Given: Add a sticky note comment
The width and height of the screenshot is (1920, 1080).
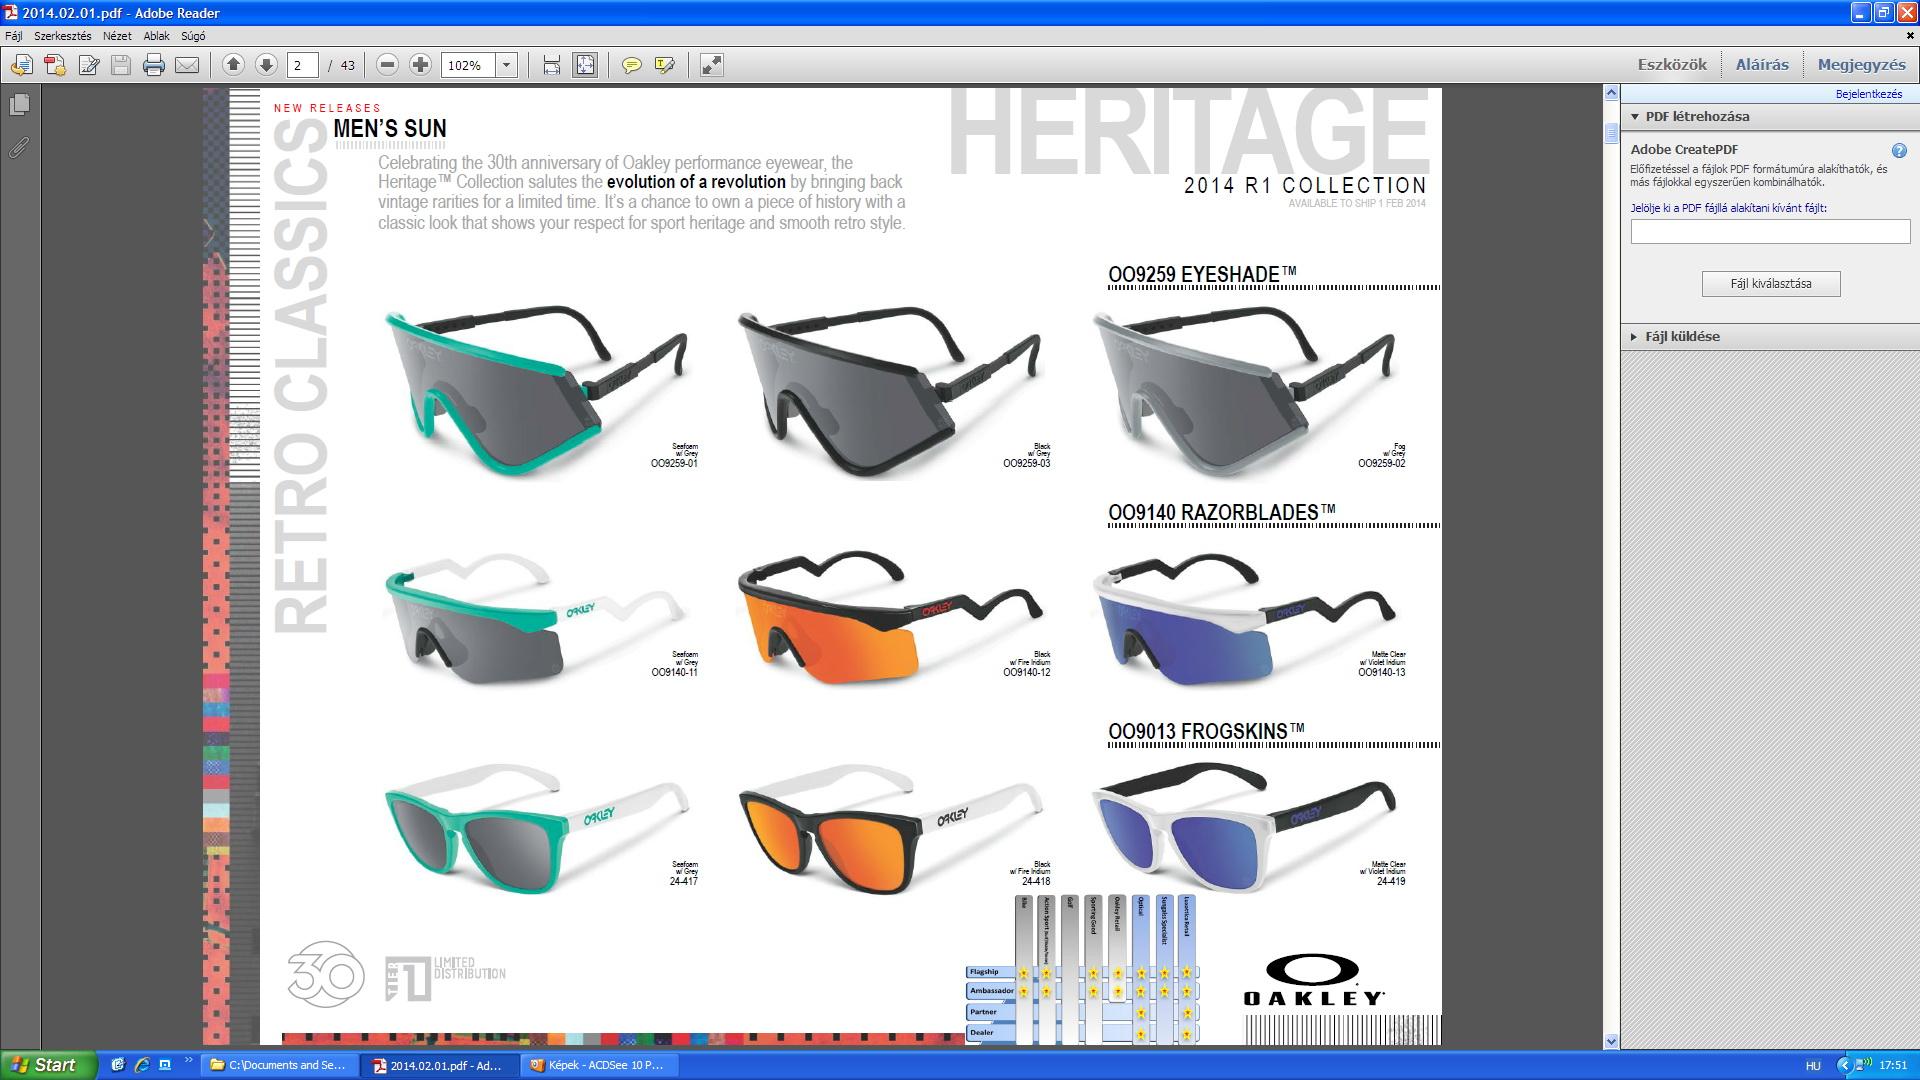Looking at the screenshot, I should point(631,65).
